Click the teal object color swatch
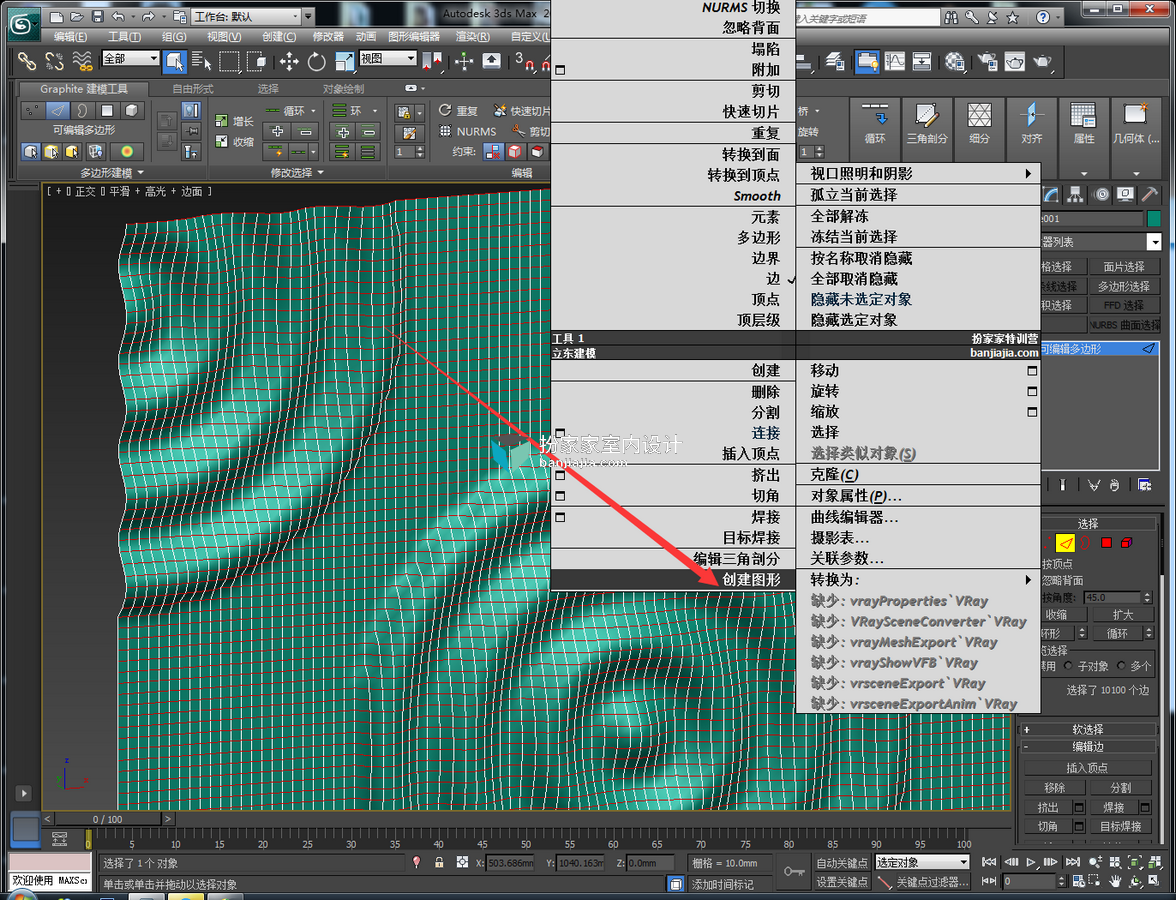The height and width of the screenshot is (900, 1176). pyautogui.click(x=1154, y=218)
